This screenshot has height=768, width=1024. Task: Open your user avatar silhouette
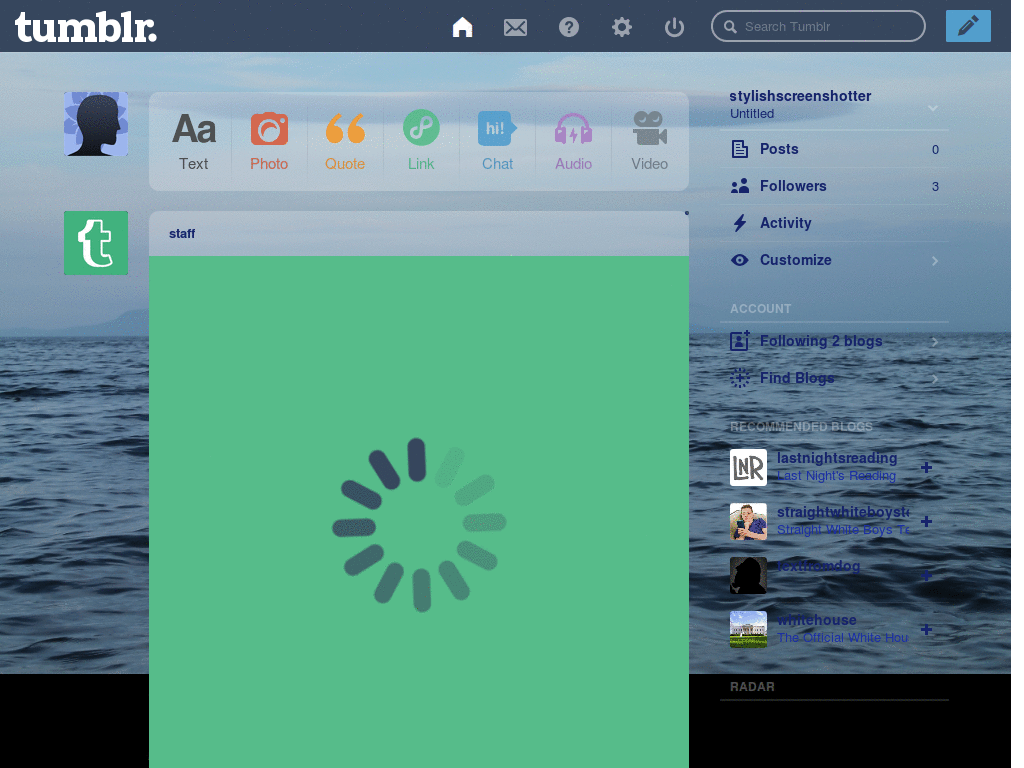click(x=96, y=124)
